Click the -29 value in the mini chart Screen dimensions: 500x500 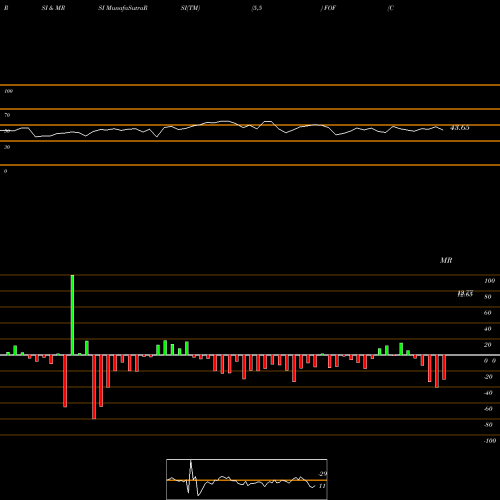tap(323, 474)
